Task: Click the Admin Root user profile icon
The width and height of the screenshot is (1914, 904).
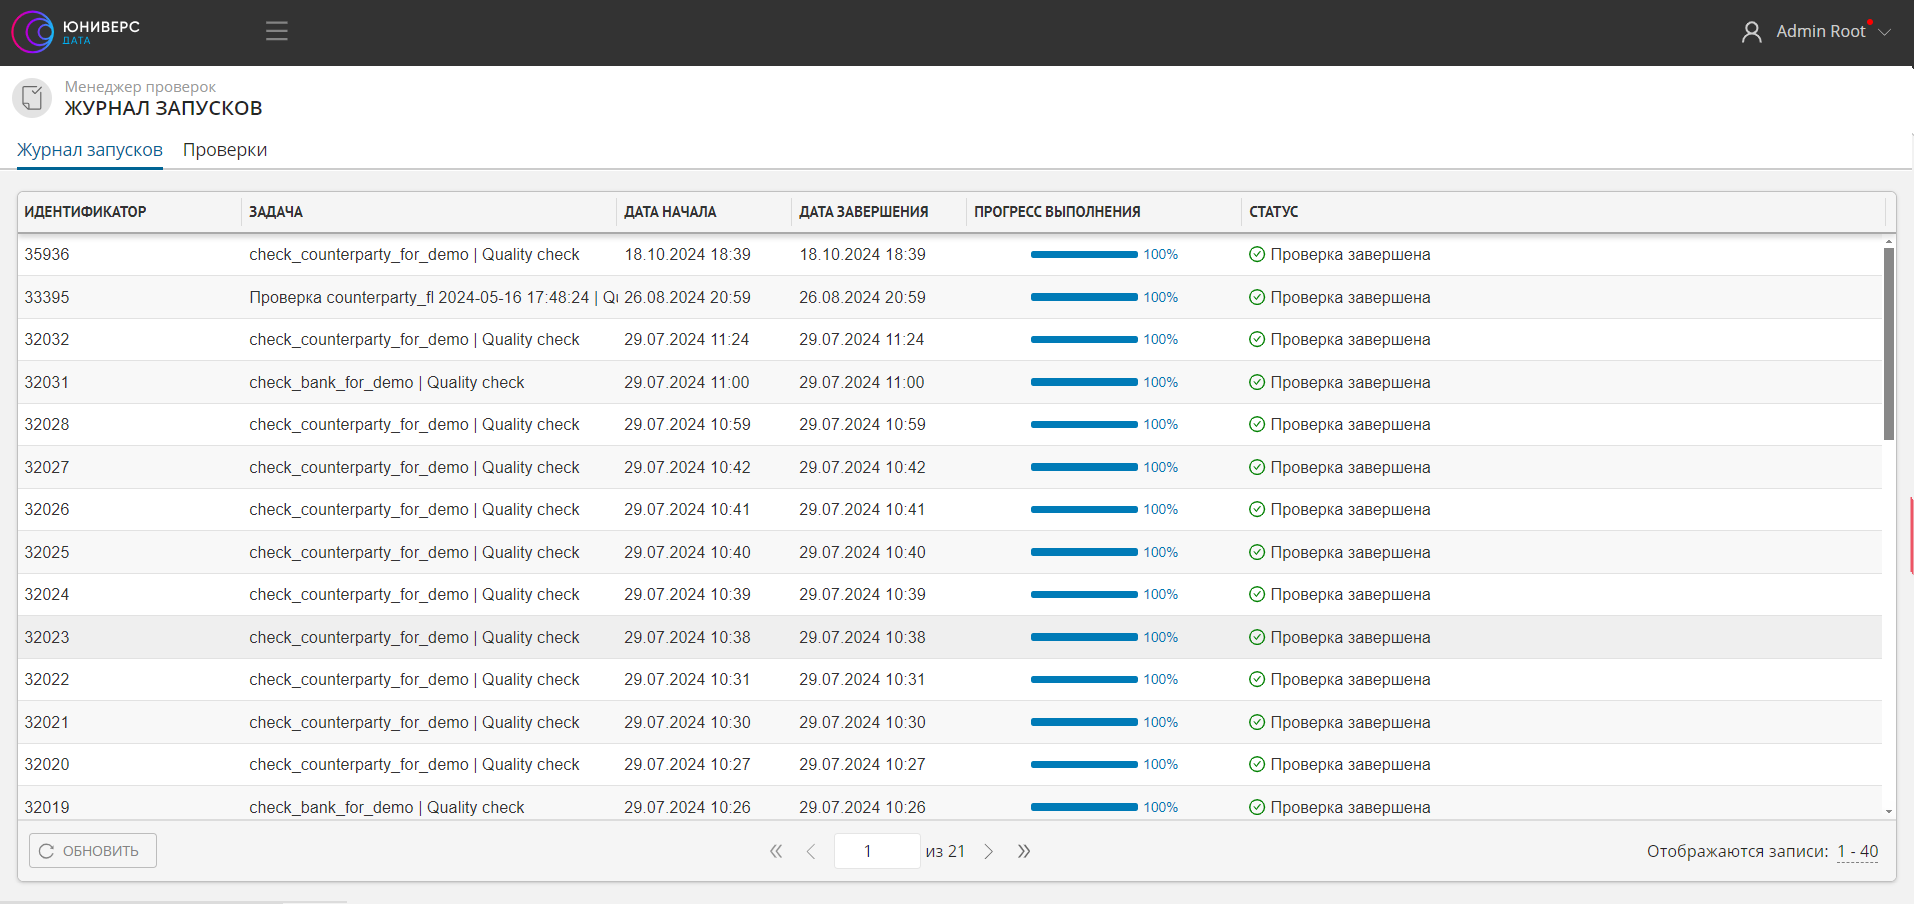Action: click(x=1751, y=32)
